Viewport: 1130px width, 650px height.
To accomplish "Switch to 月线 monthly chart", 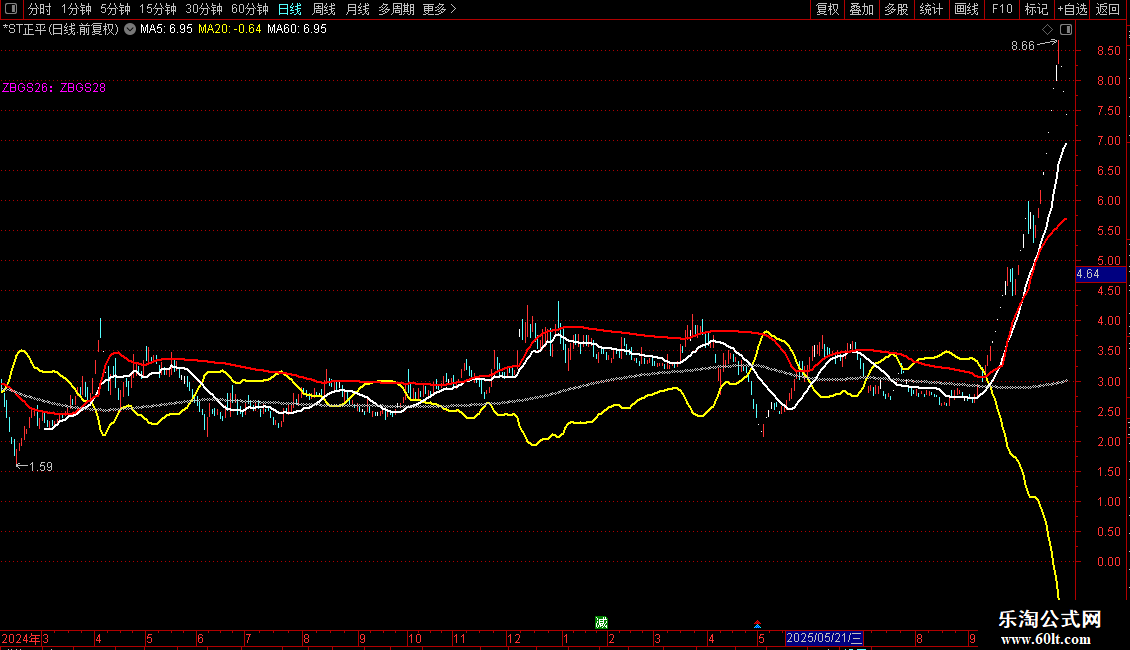I will (357, 9).
